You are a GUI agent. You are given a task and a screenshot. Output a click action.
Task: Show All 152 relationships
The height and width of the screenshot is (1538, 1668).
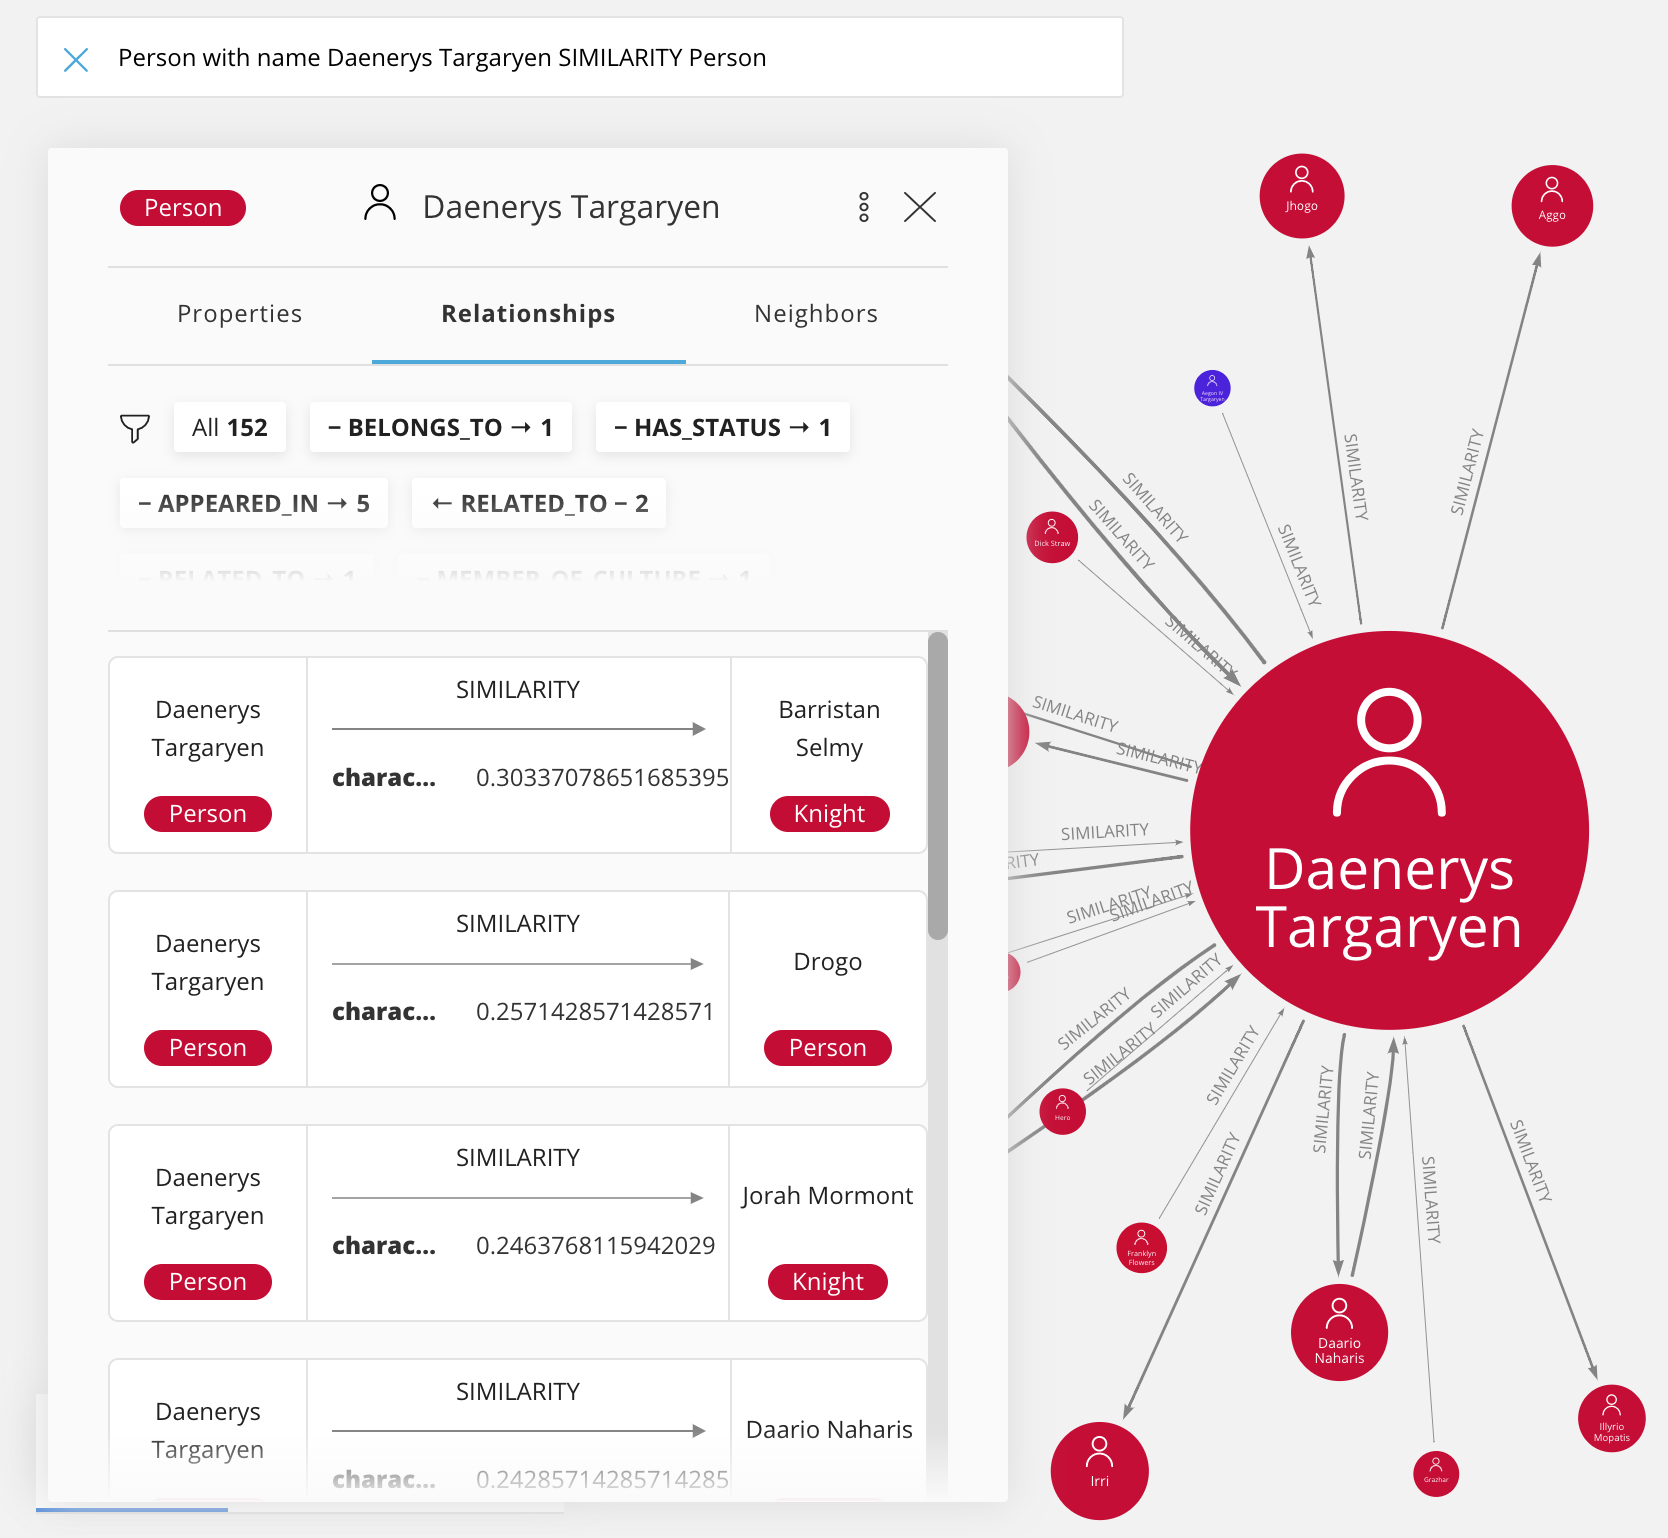230,428
